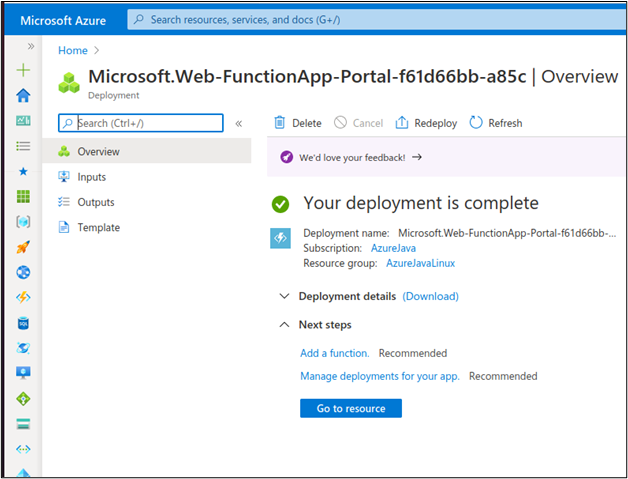Click Redeploy in the toolbar
Screen dimensions: 628x479
[x=426, y=123]
